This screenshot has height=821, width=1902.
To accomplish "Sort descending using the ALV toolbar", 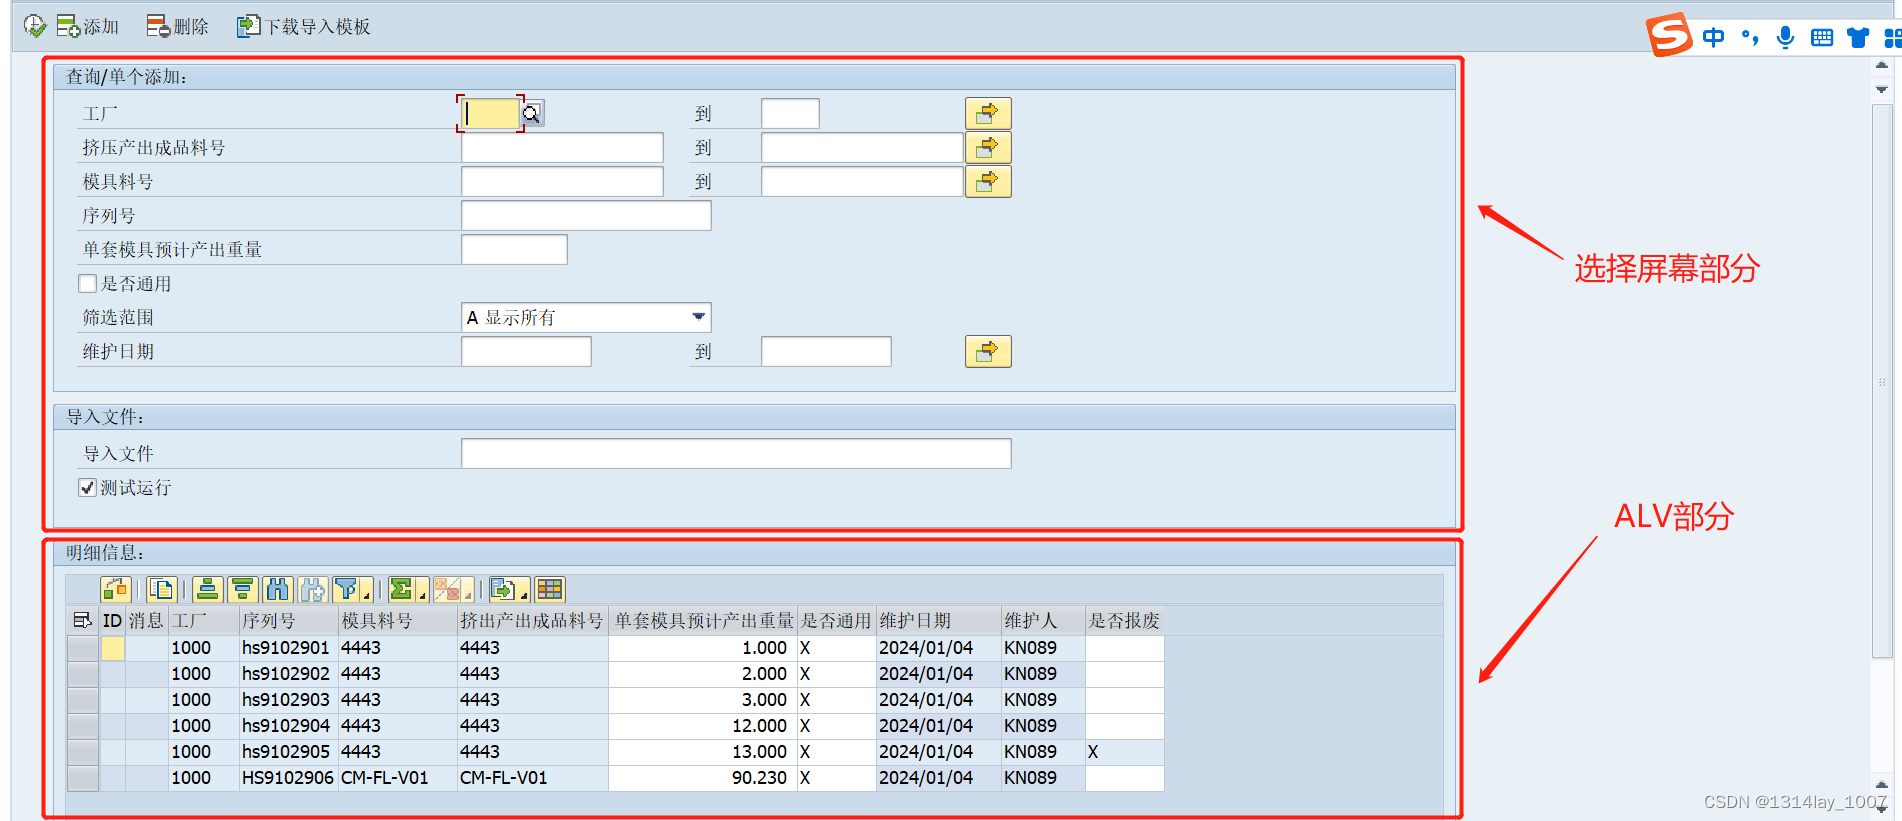I will 242,590.
